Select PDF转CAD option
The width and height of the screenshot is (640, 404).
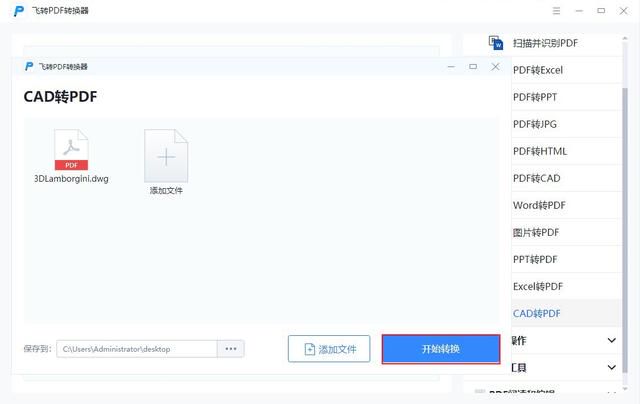(x=536, y=178)
